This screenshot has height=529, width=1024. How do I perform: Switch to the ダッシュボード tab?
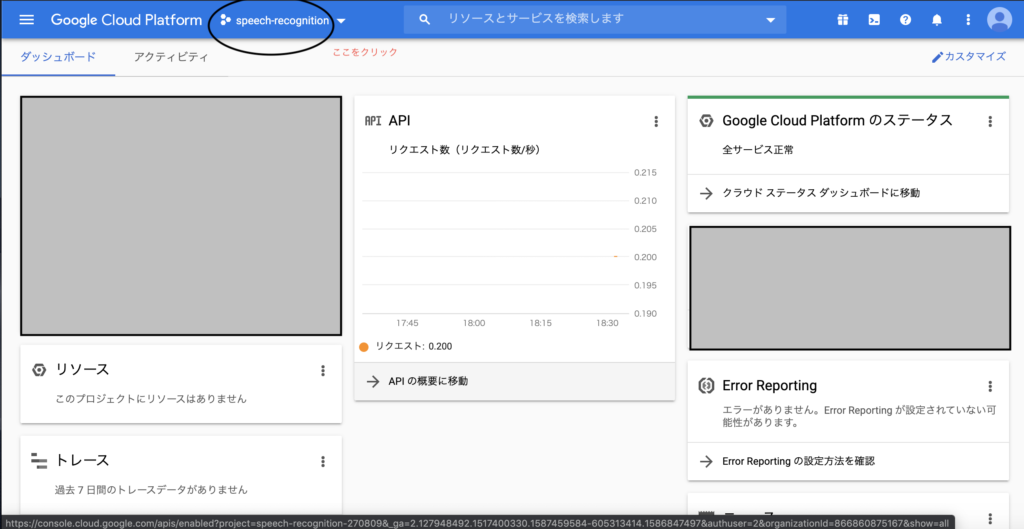[x=58, y=57]
